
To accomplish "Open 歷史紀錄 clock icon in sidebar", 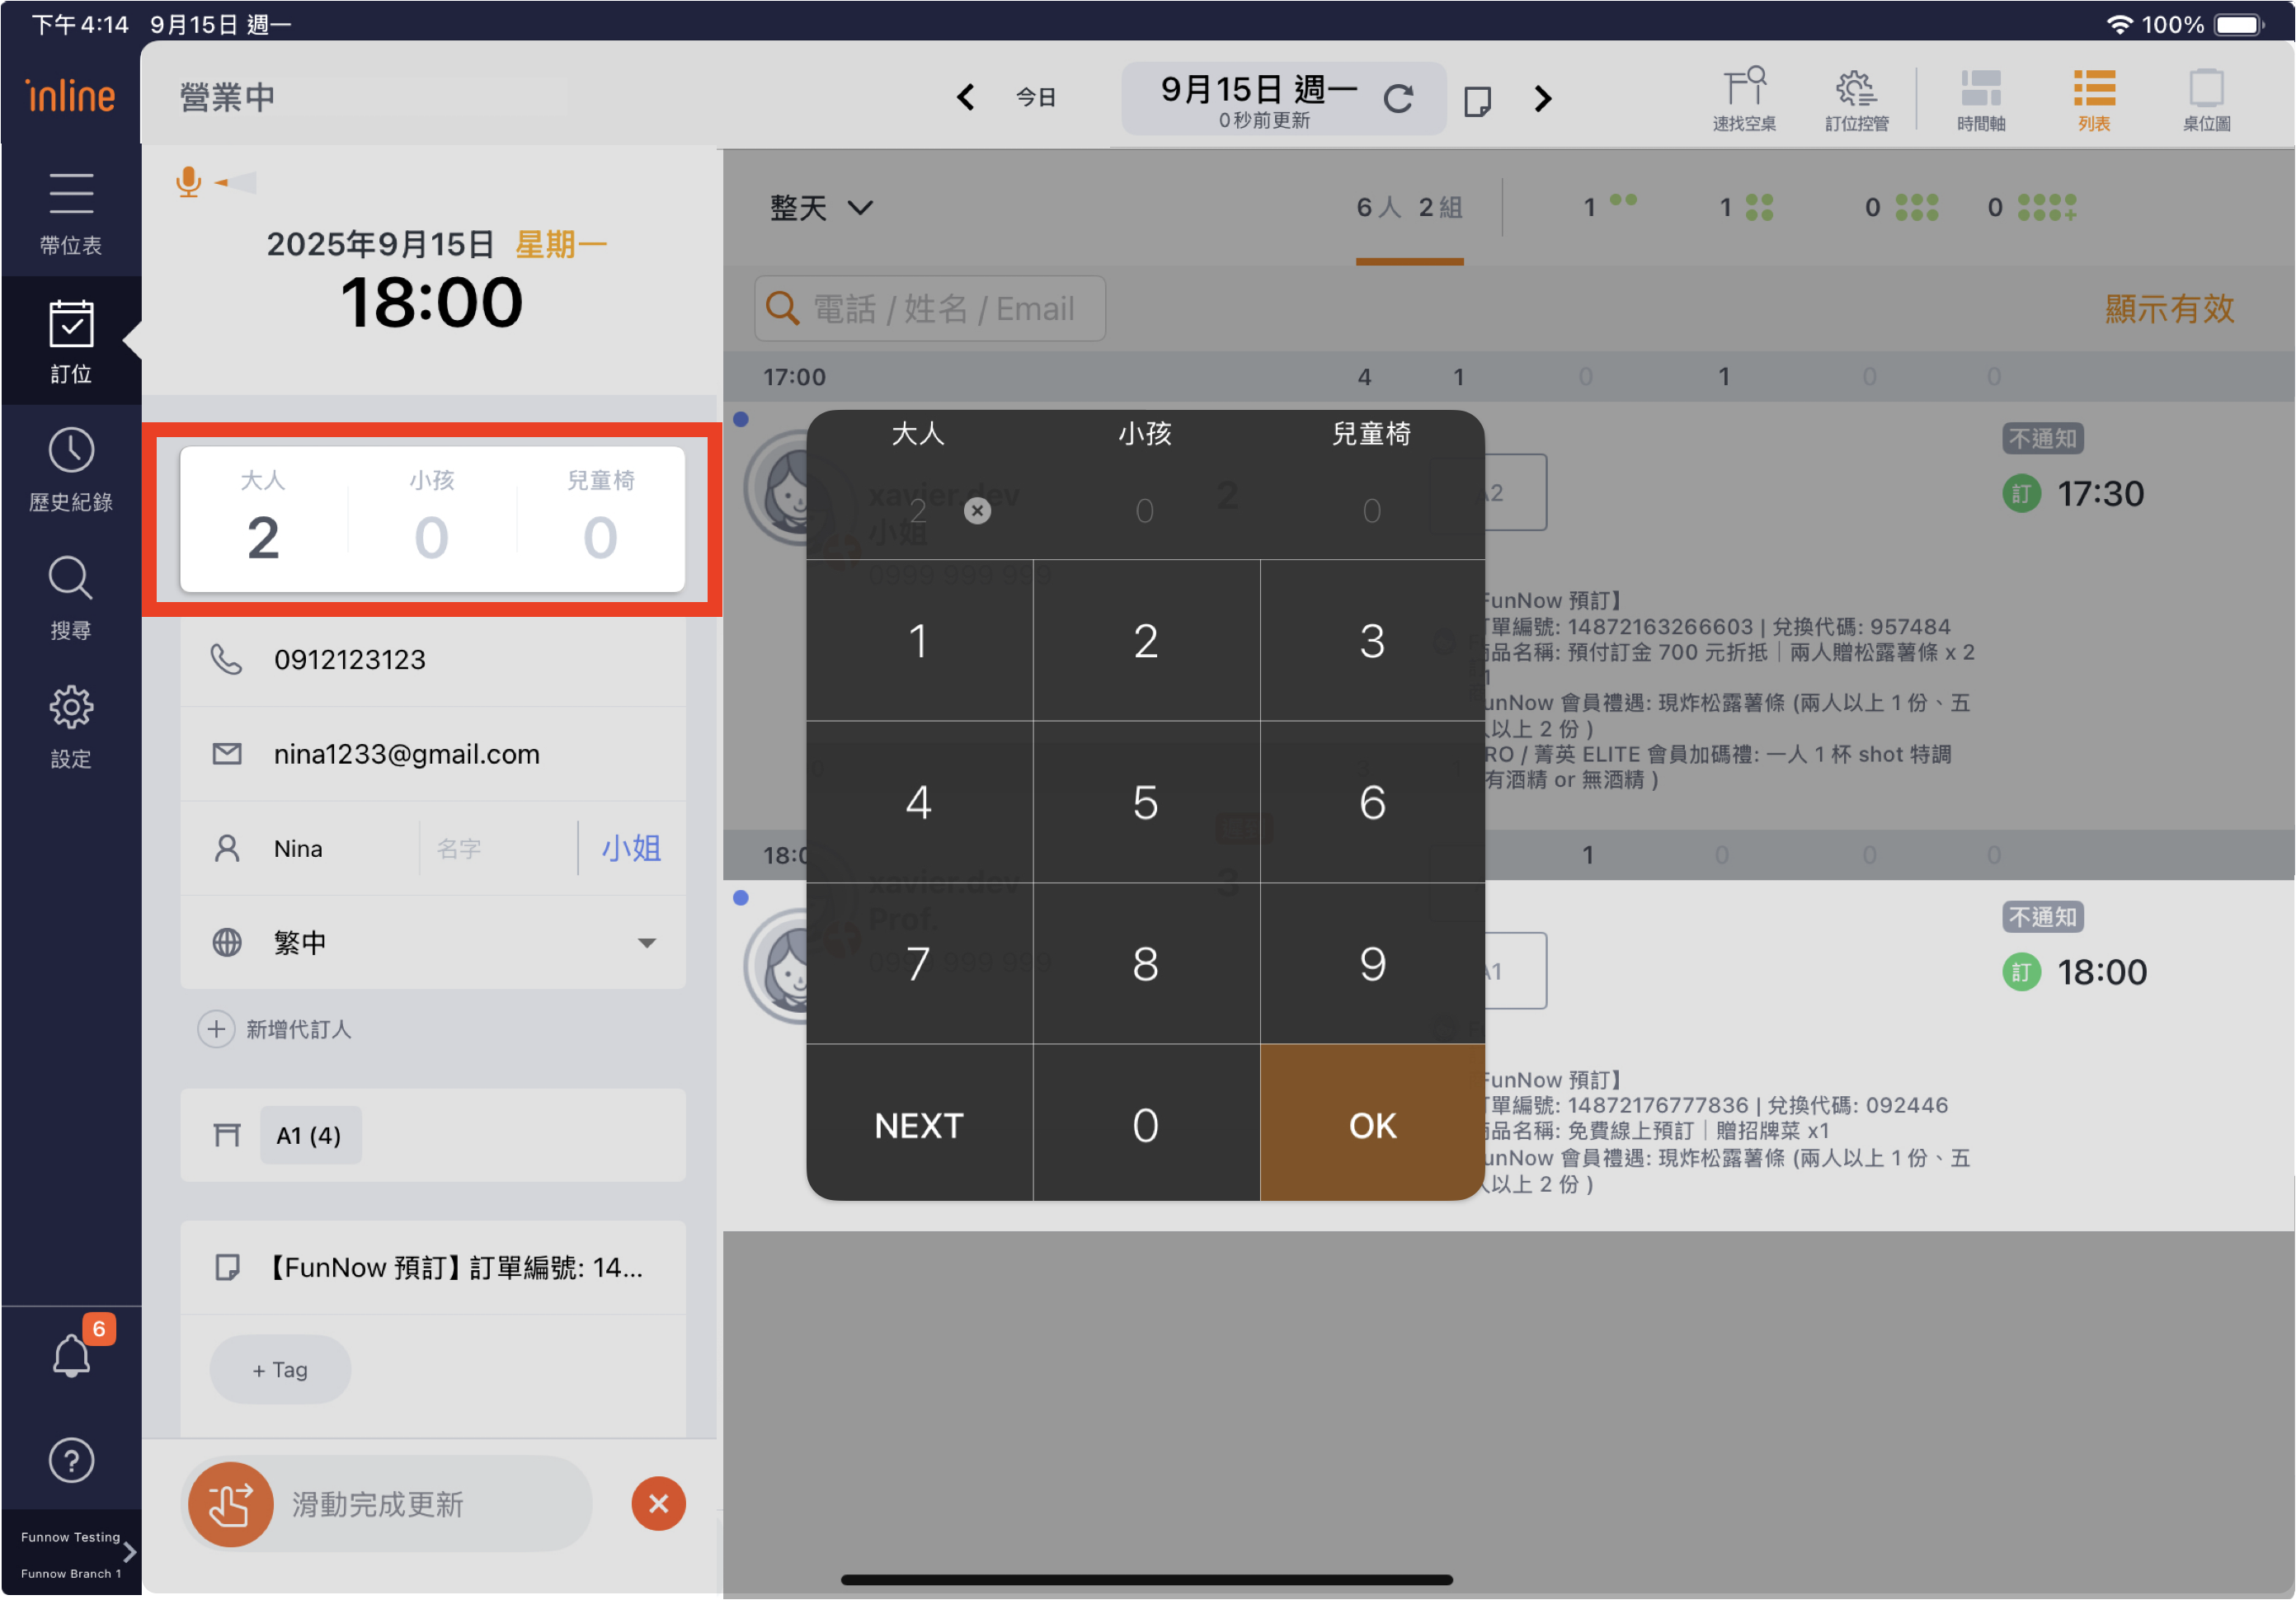I will (x=71, y=451).
